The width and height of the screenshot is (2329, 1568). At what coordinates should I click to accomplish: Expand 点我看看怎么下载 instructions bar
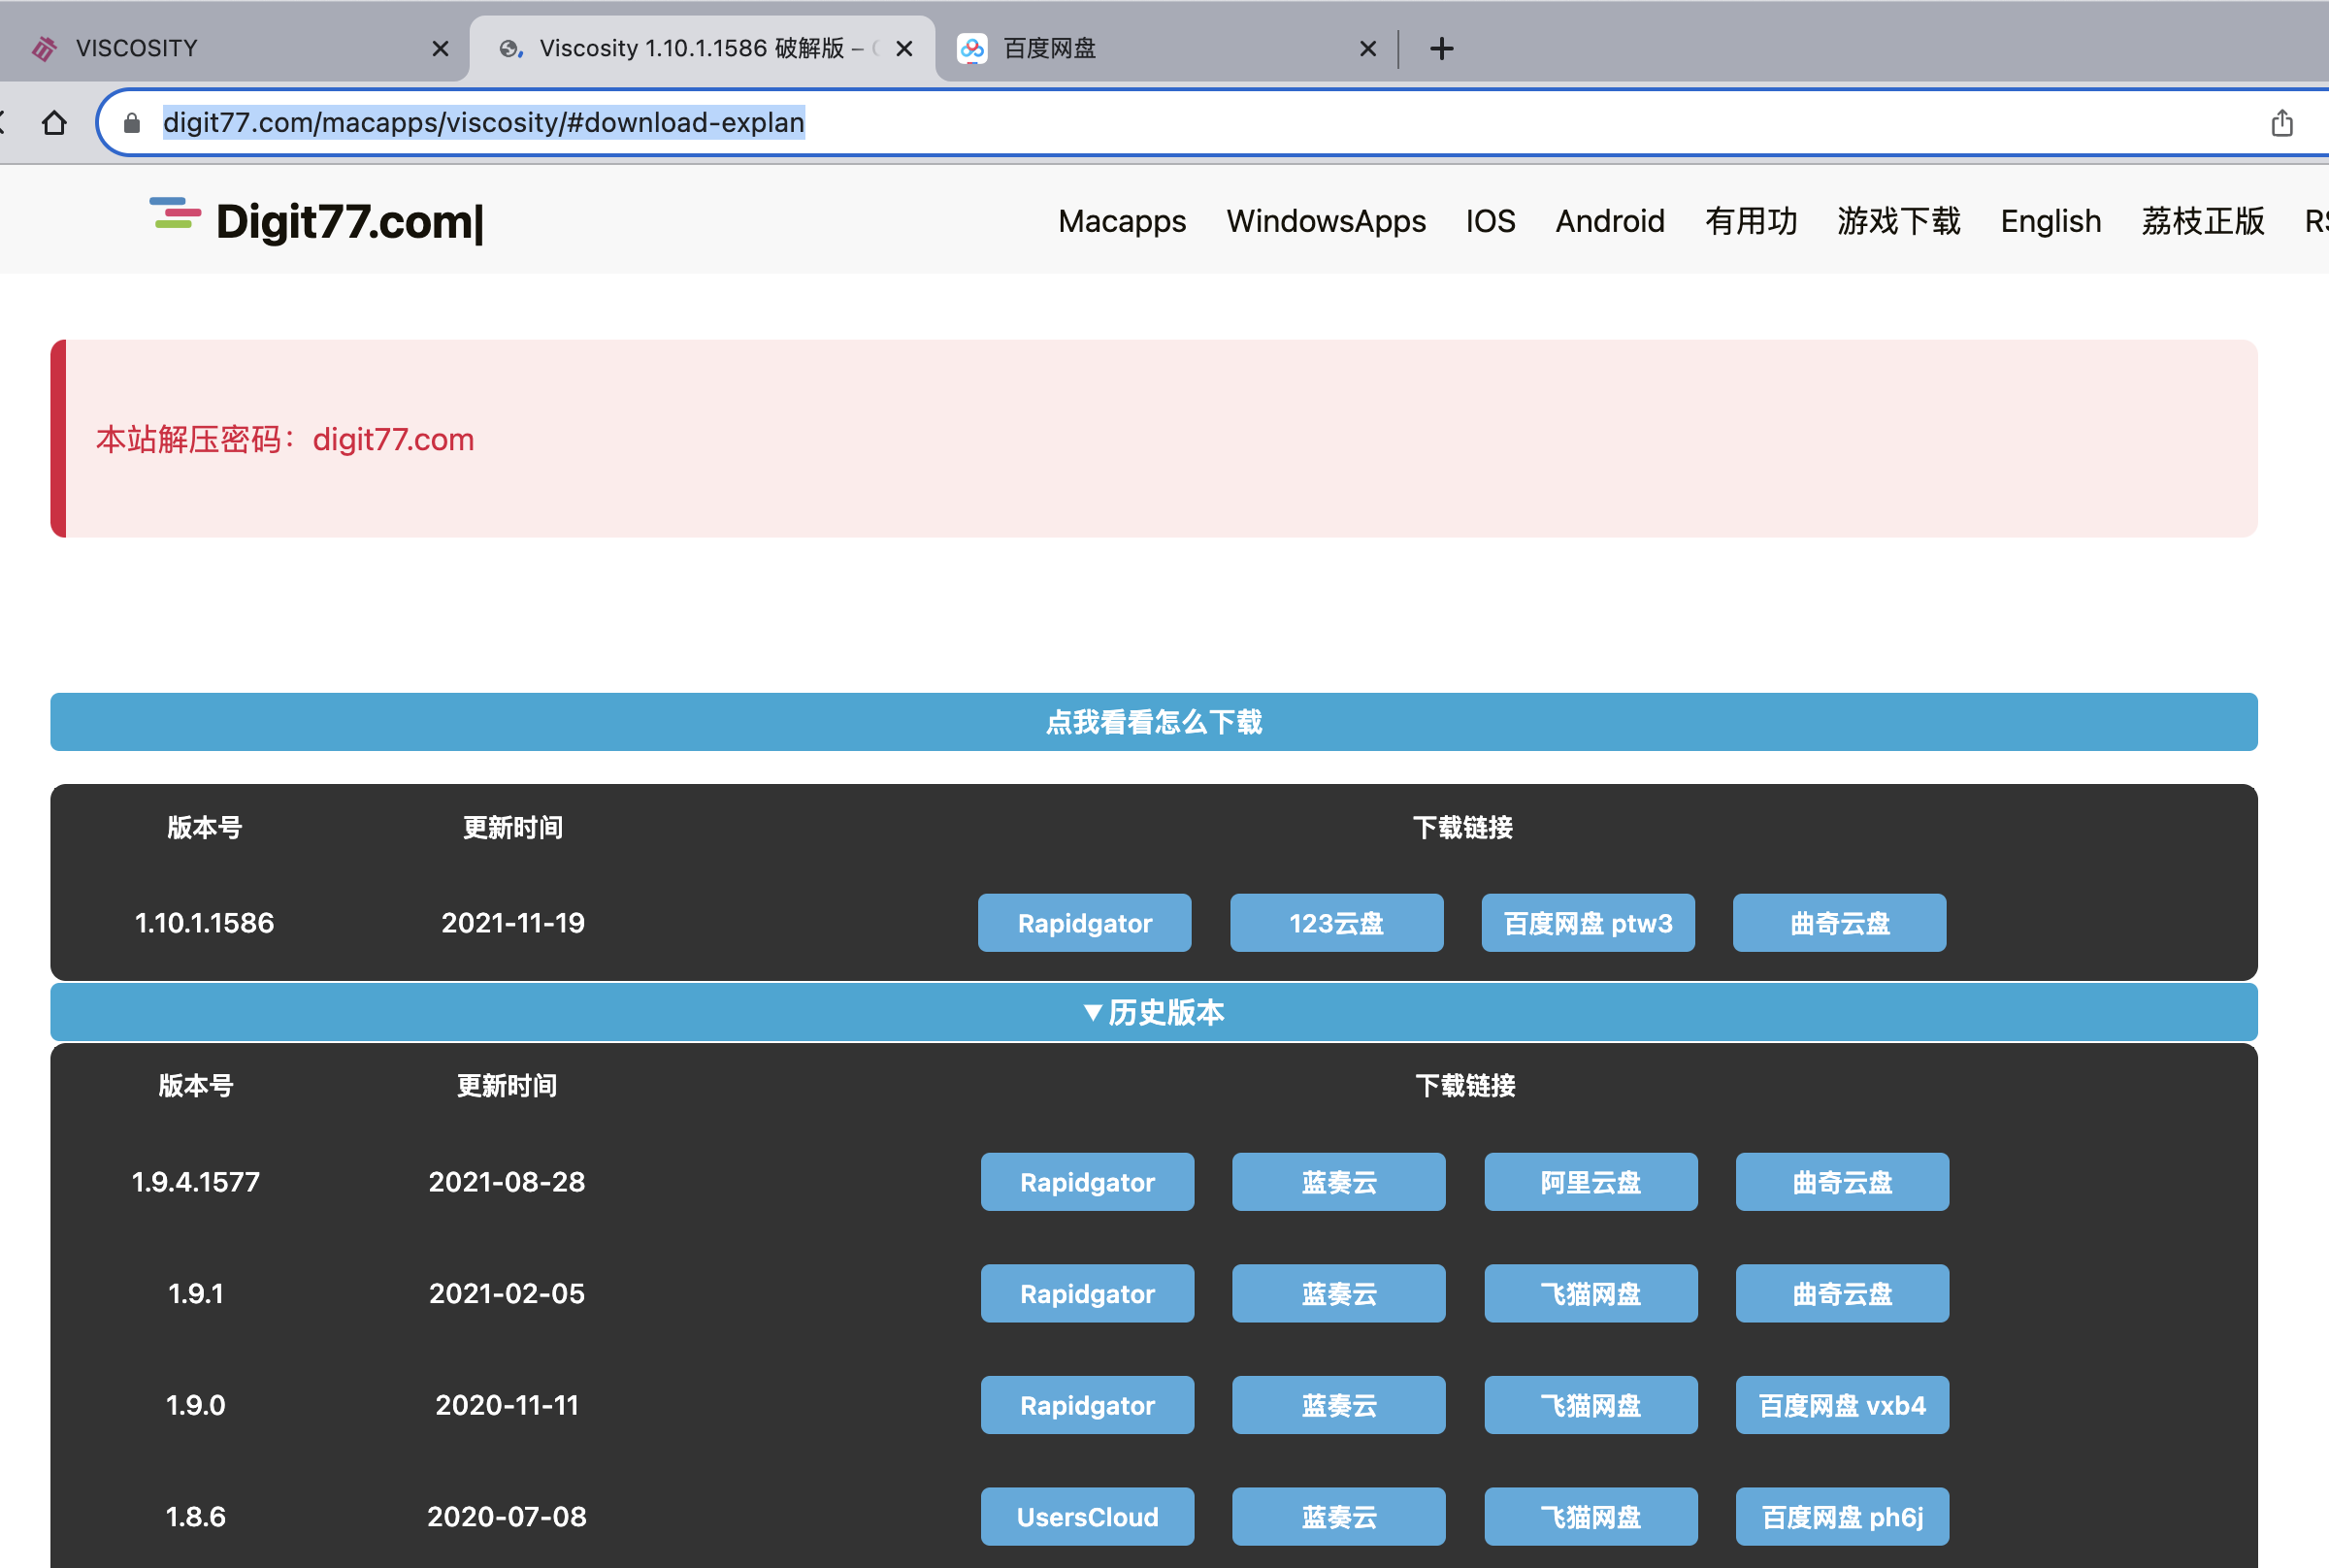click(1153, 722)
